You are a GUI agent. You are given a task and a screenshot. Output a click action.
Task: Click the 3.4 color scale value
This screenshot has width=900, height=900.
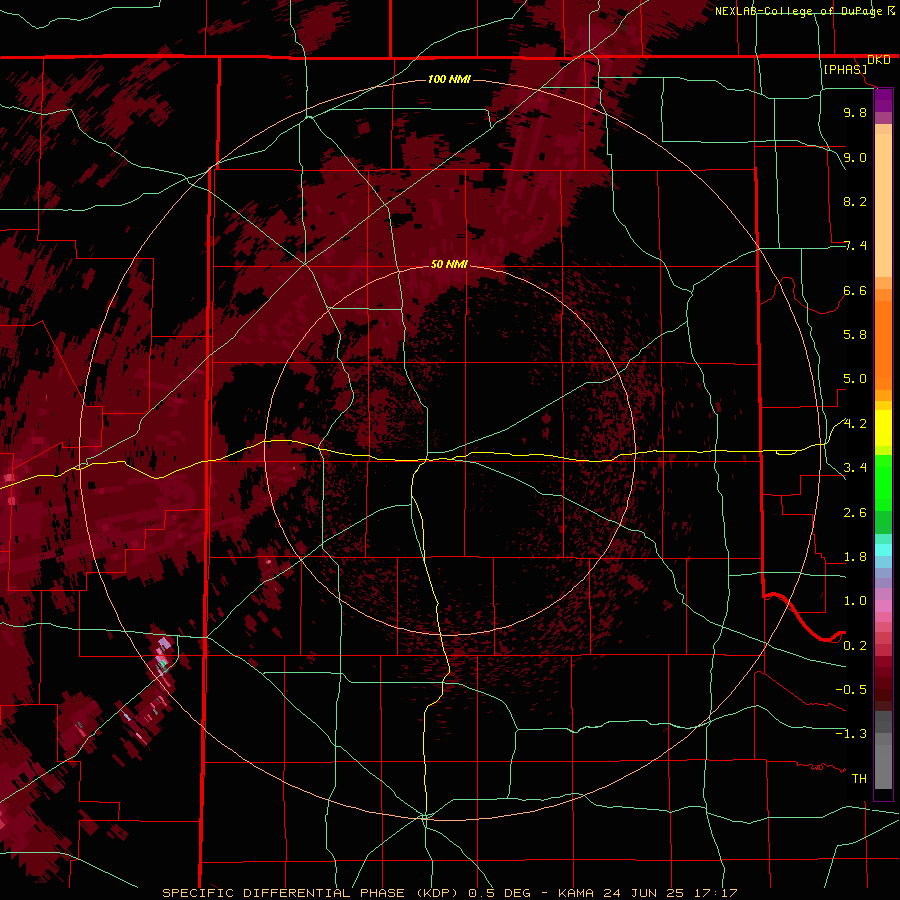tap(855, 468)
